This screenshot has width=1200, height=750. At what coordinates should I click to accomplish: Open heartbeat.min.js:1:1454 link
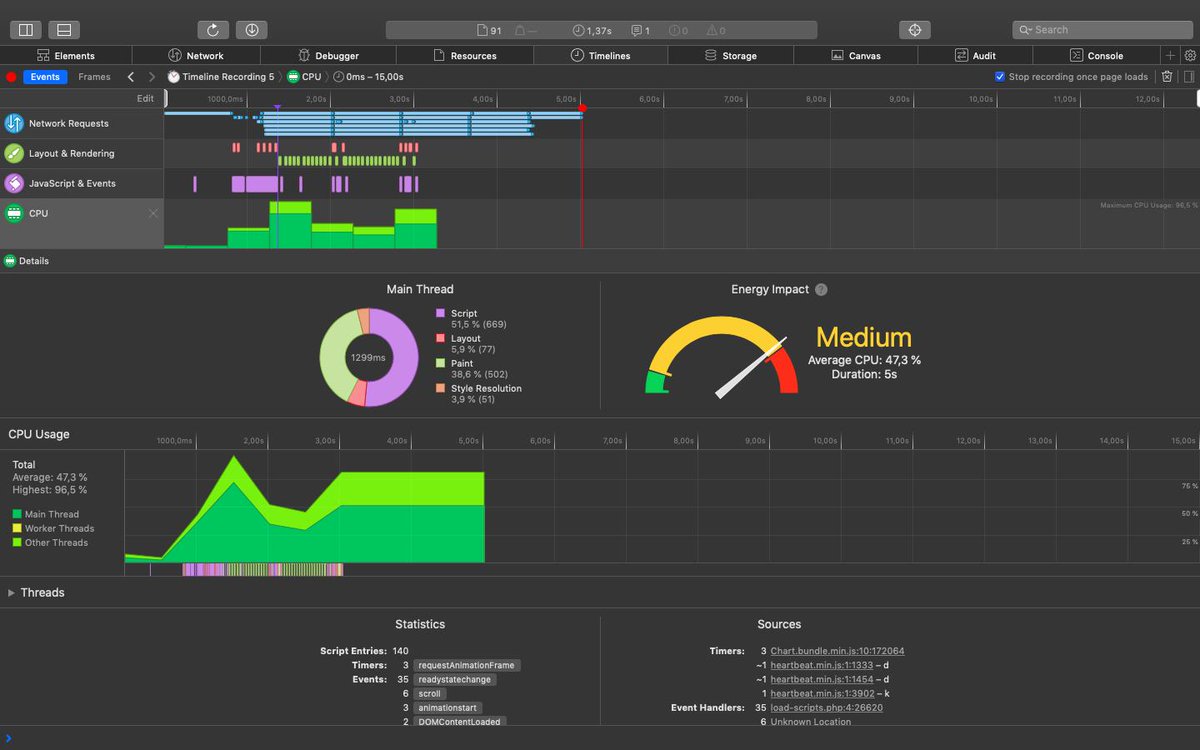point(821,679)
